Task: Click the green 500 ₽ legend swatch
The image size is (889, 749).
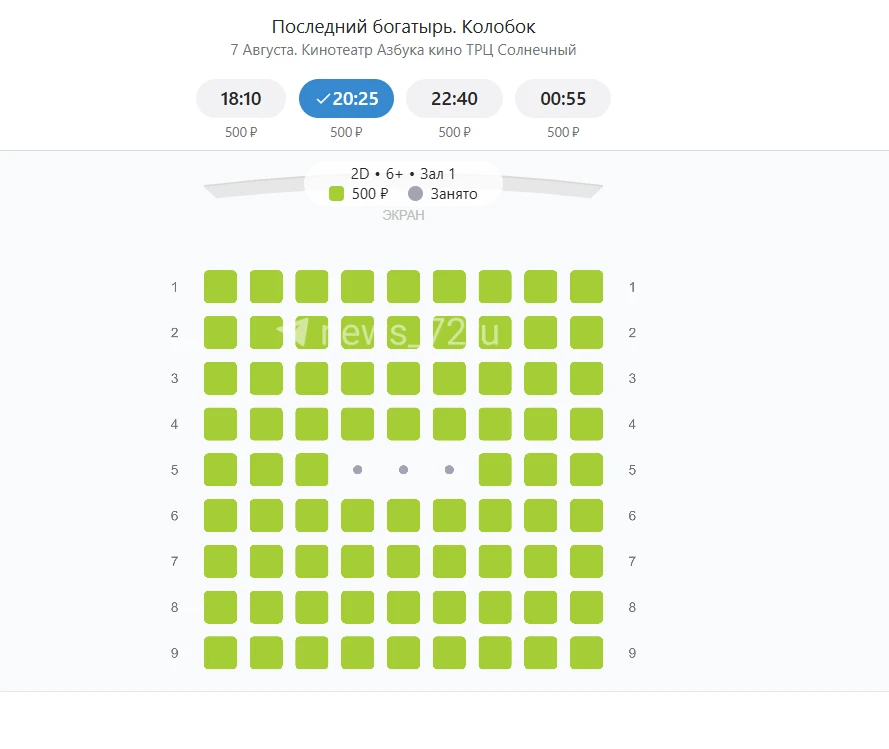Action: click(336, 194)
